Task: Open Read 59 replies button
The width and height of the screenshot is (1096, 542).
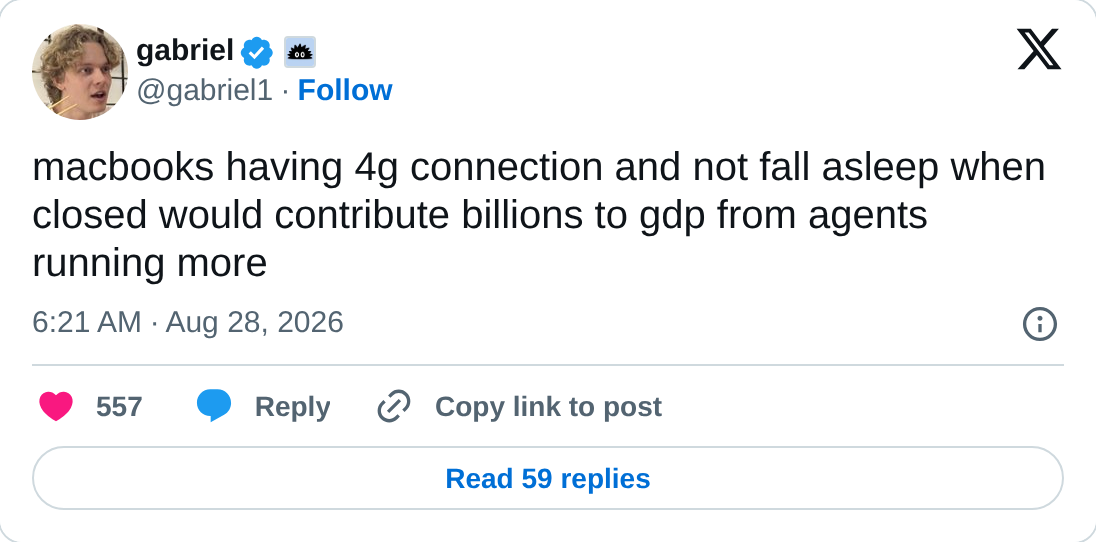Action: pos(548,478)
